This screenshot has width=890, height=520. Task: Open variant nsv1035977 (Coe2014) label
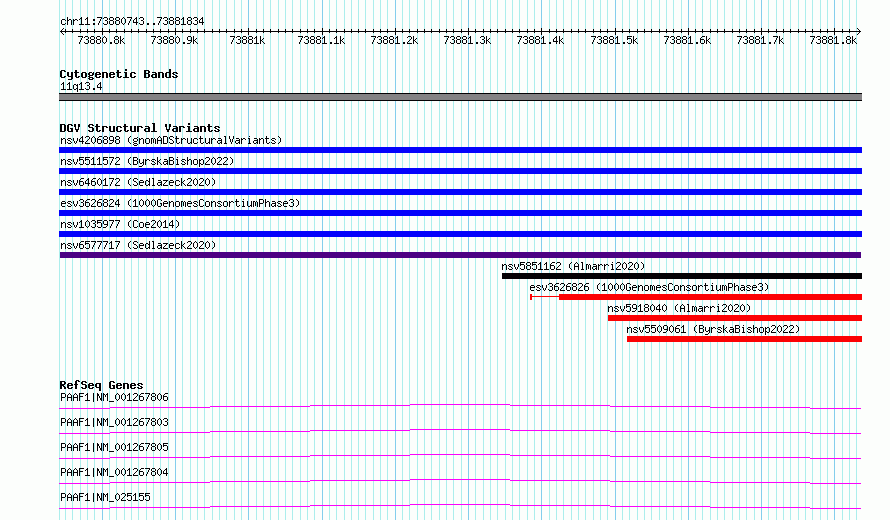pos(120,224)
